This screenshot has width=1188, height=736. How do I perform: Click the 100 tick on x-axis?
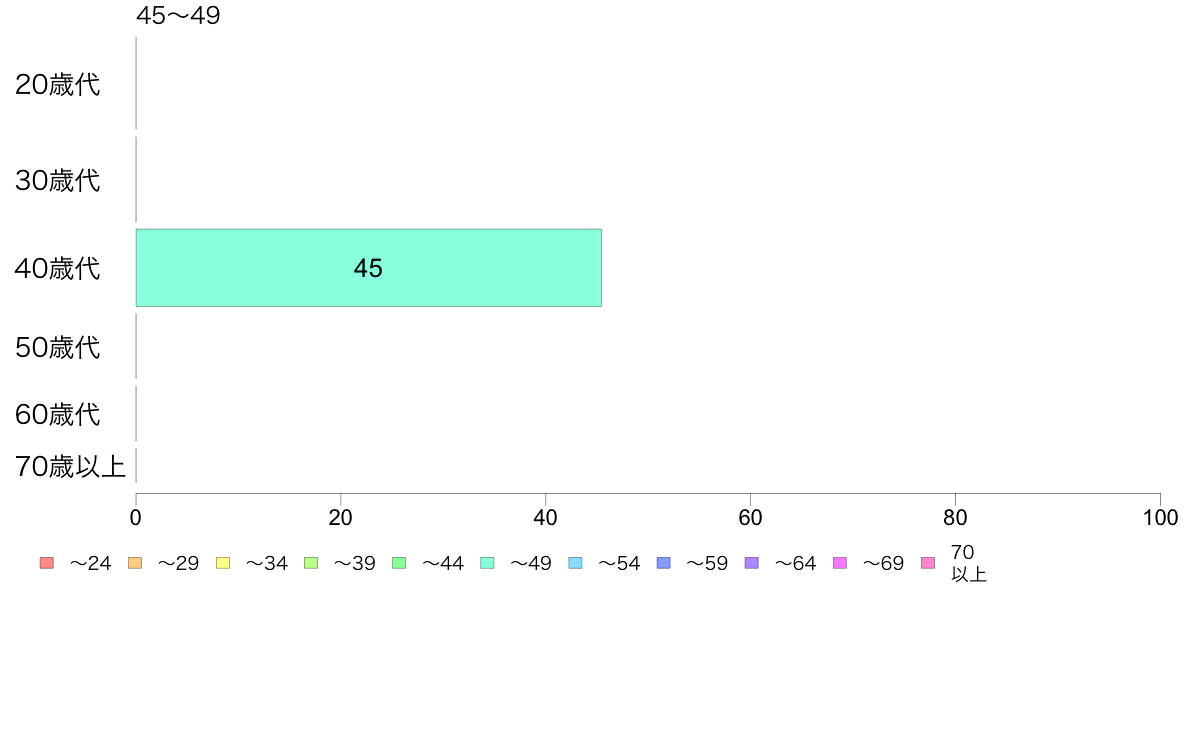click(1160, 517)
